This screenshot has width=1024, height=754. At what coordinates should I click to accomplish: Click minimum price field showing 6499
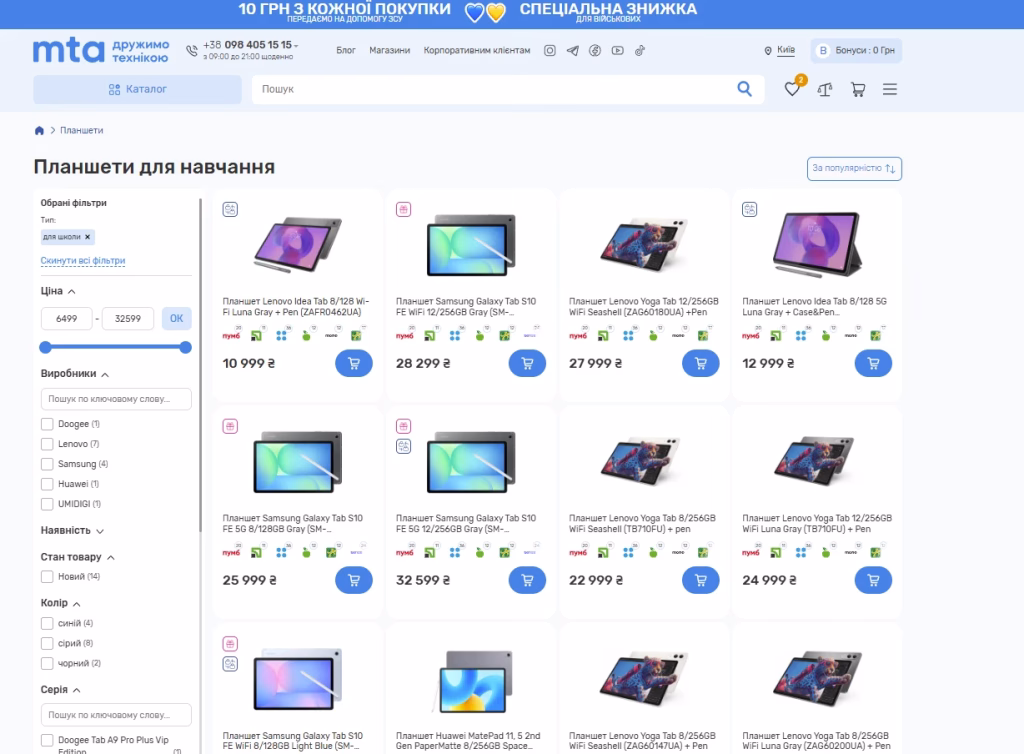[x=67, y=319]
